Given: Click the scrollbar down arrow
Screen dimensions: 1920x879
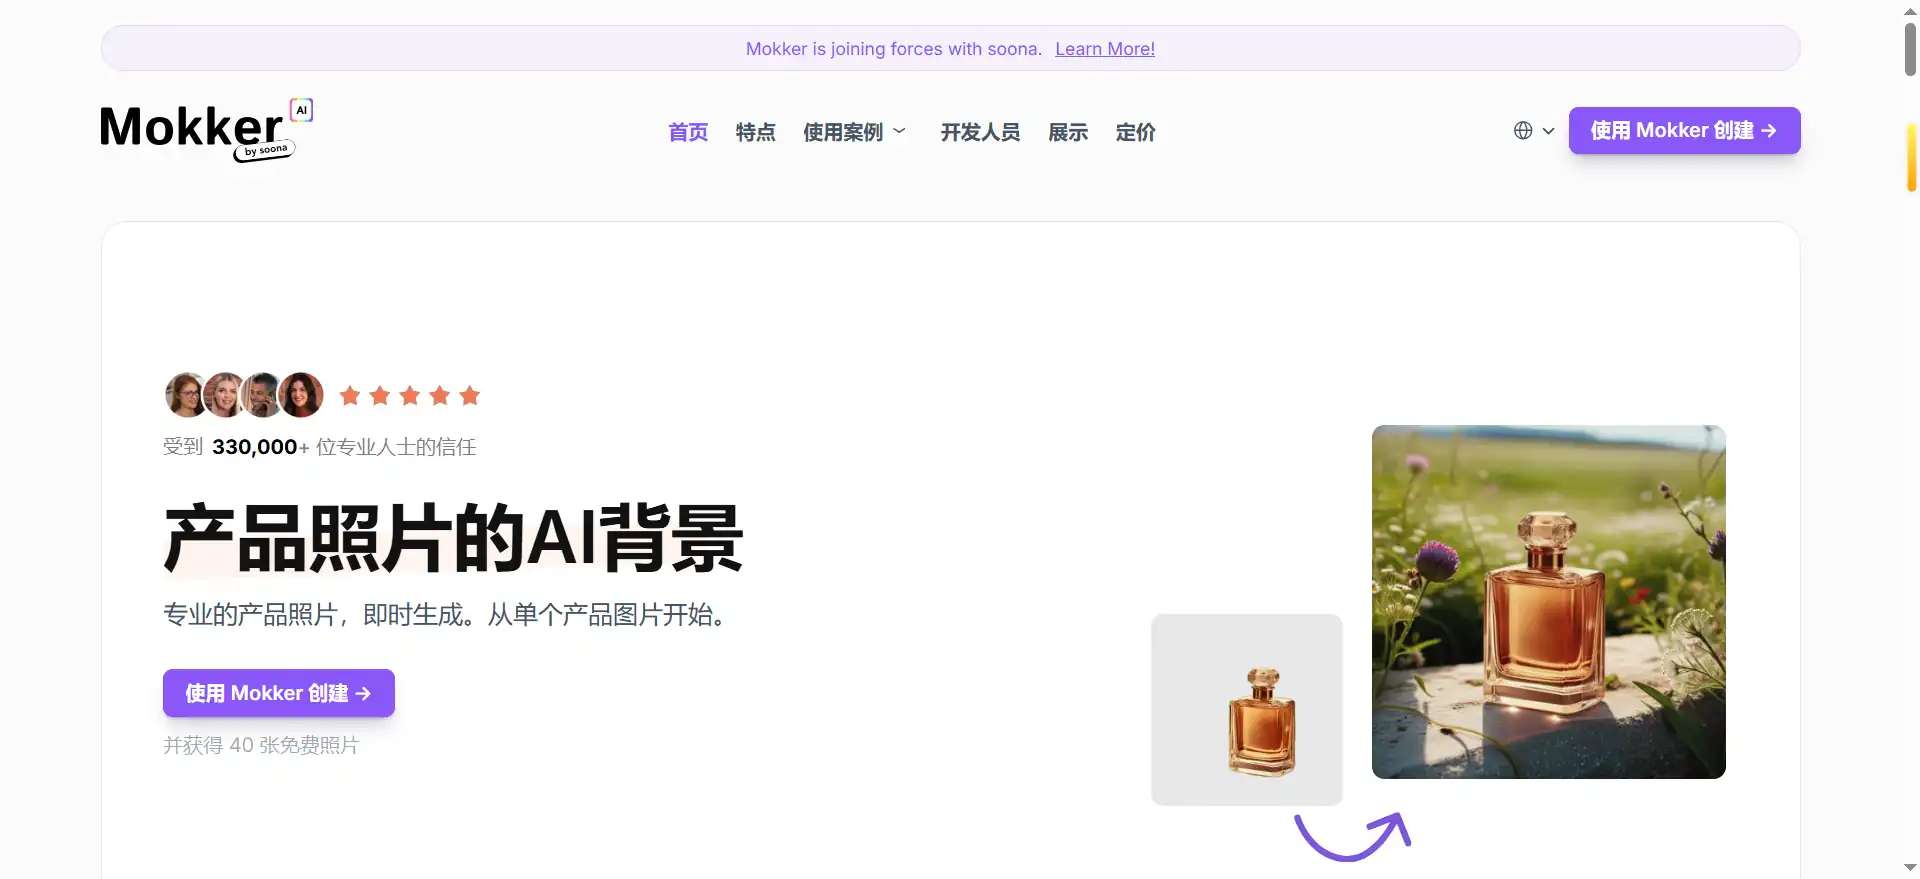Looking at the screenshot, I should point(1910,868).
